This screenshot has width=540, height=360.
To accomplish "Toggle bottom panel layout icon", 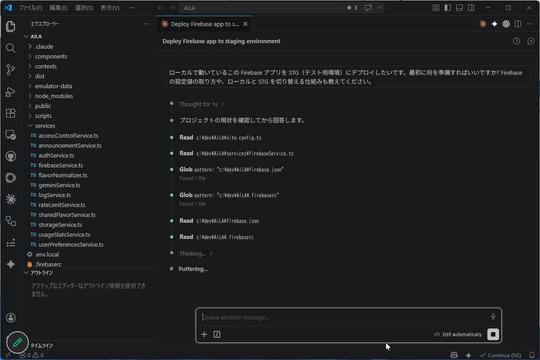I will click(459, 8).
